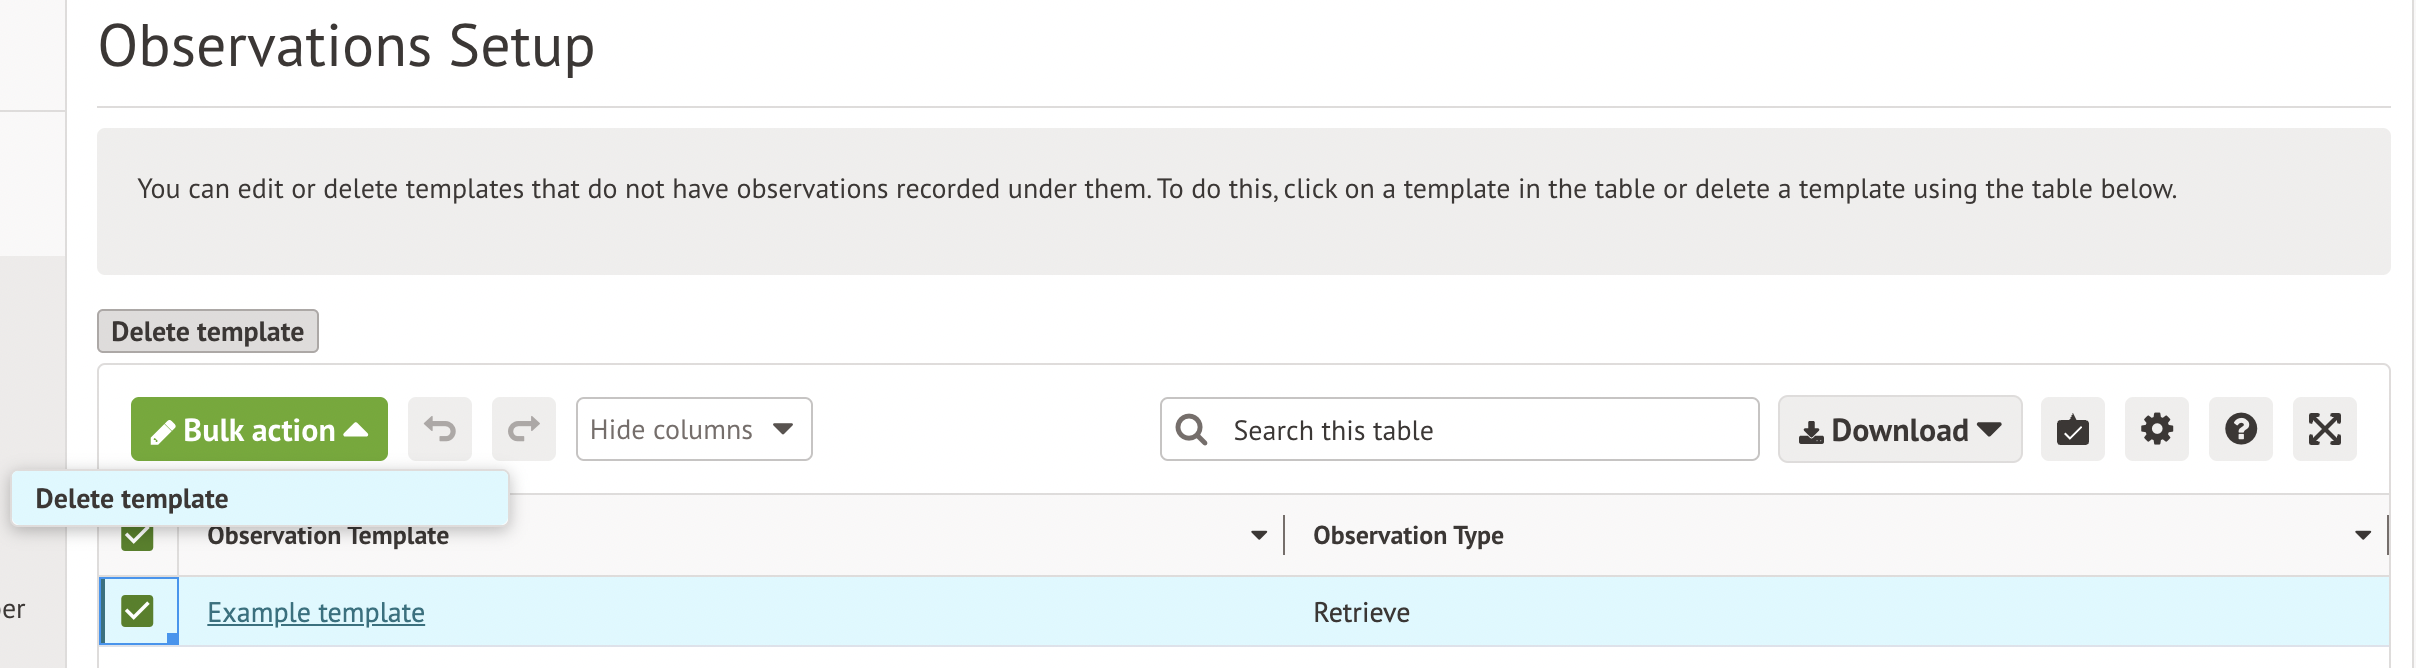Open the Example template link
2416x668 pixels.
pyautogui.click(x=316, y=612)
